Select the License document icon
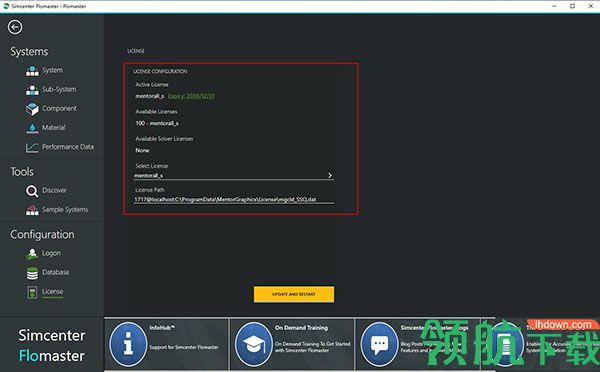Viewport: 600px width, 372px height. pos(32,292)
